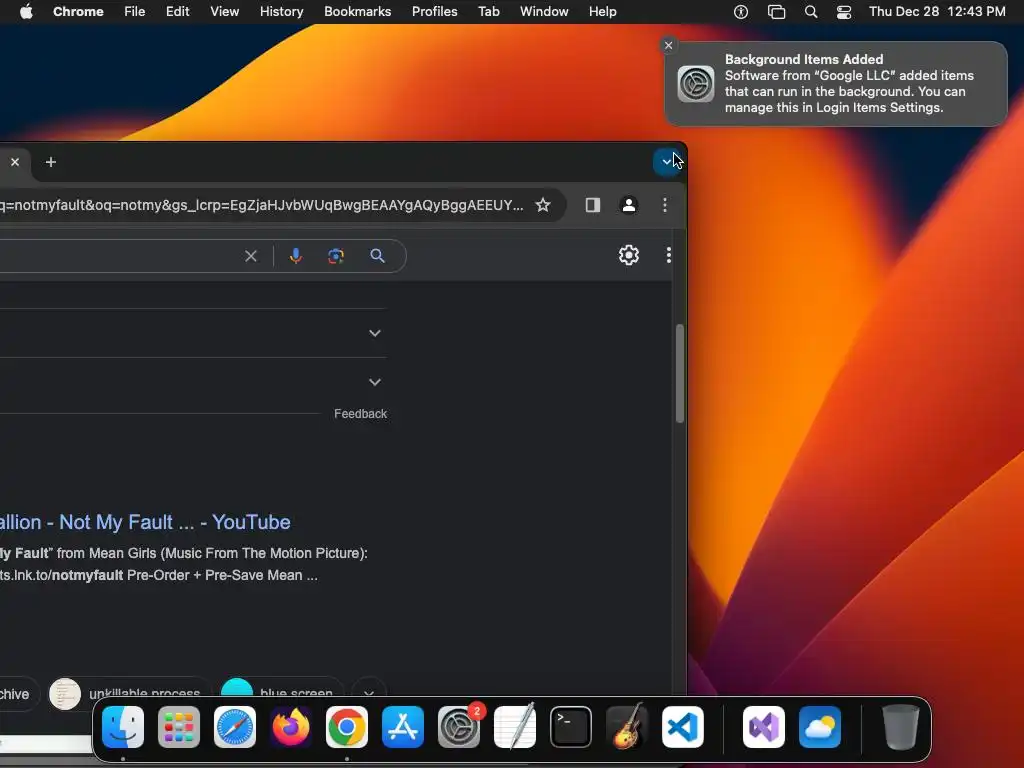
Task: Open the File menu
Action: click(x=135, y=12)
